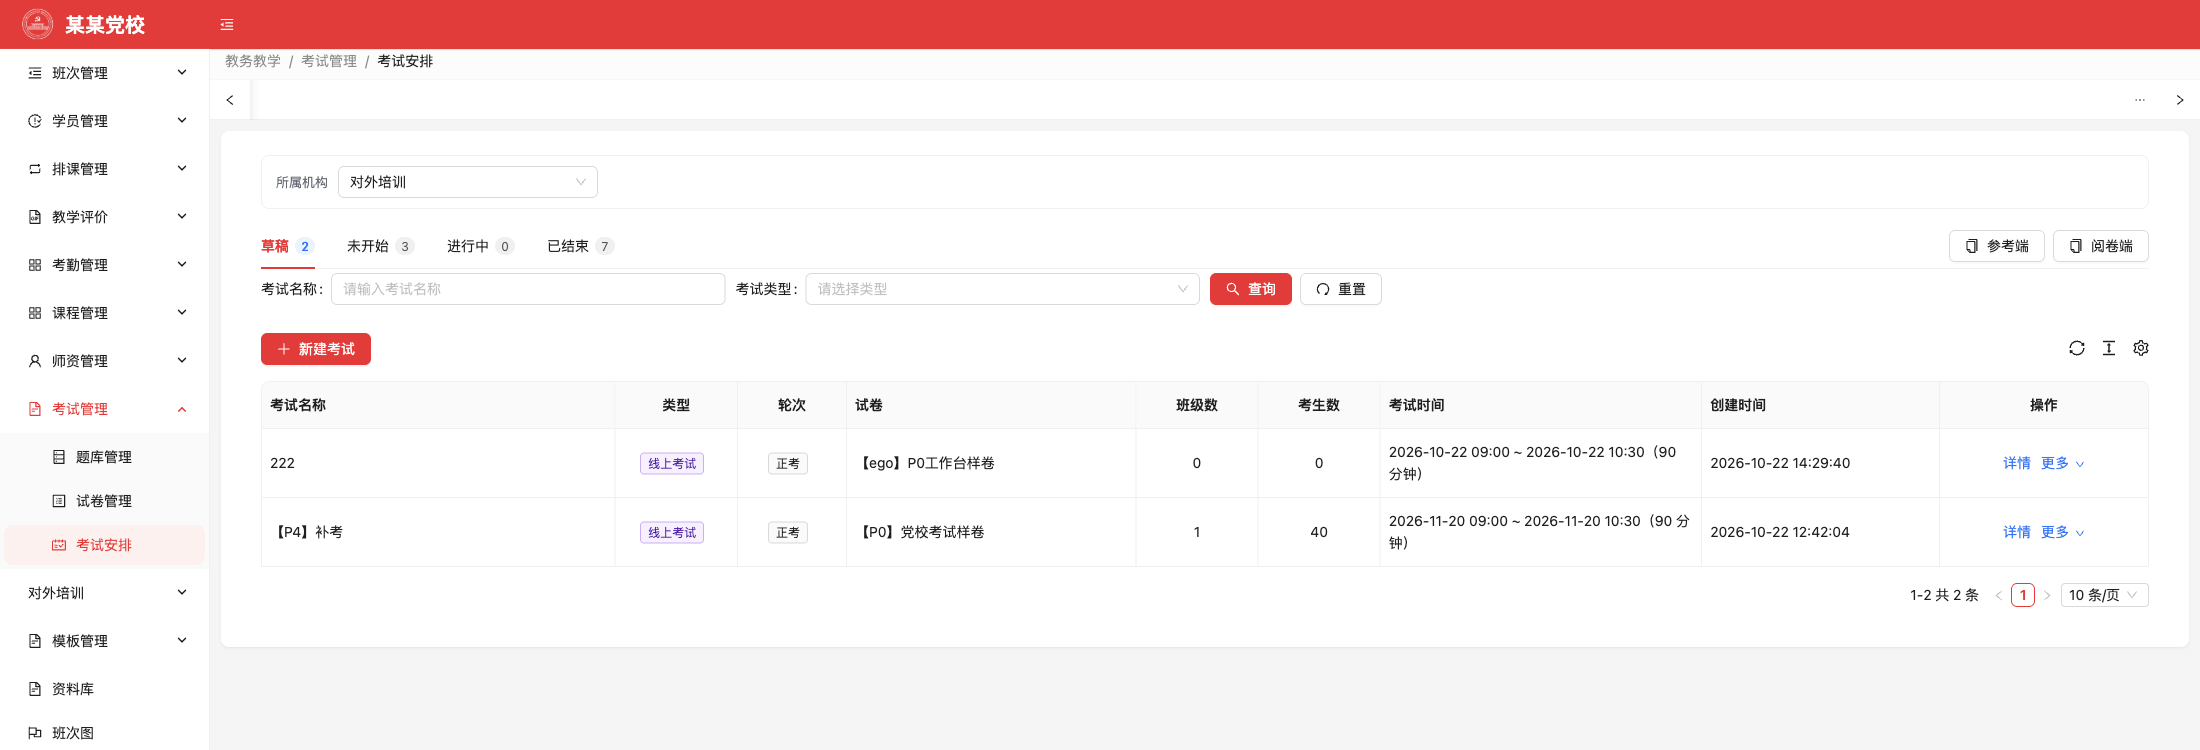Click the 师资管理 sidebar icon
2200x750 pixels.
(35, 361)
